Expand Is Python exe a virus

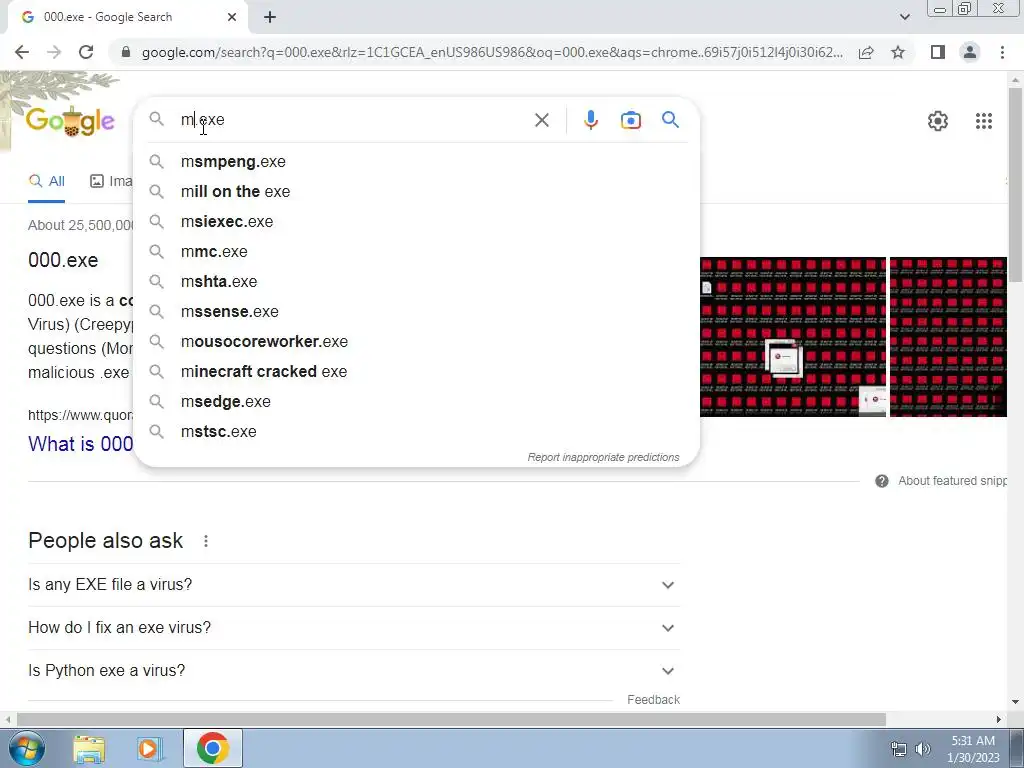point(353,671)
